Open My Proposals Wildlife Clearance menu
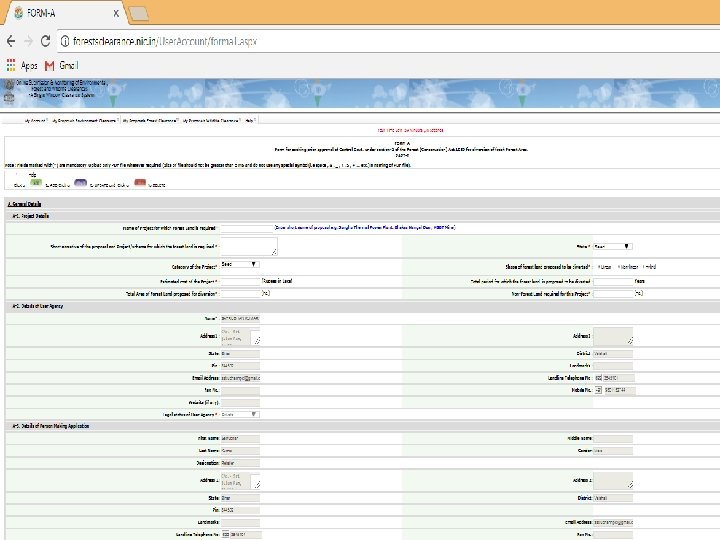 (x=211, y=120)
